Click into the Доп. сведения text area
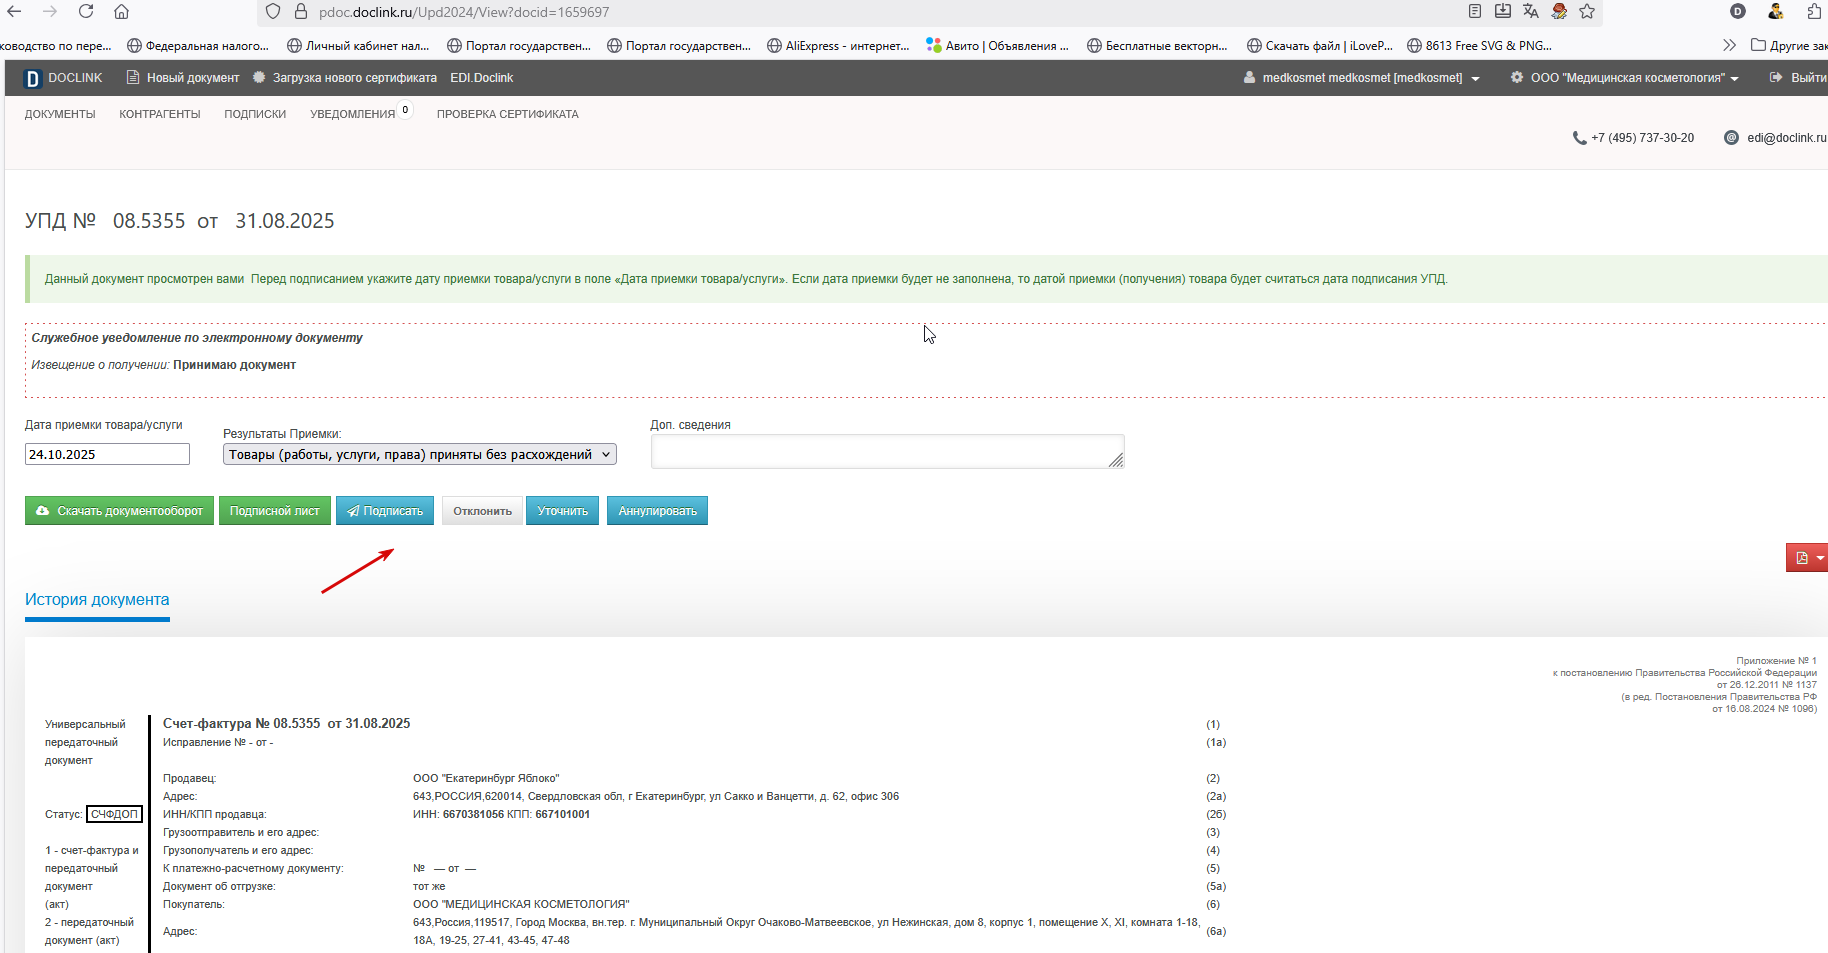Image resolution: width=1828 pixels, height=953 pixels. (888, 452)
